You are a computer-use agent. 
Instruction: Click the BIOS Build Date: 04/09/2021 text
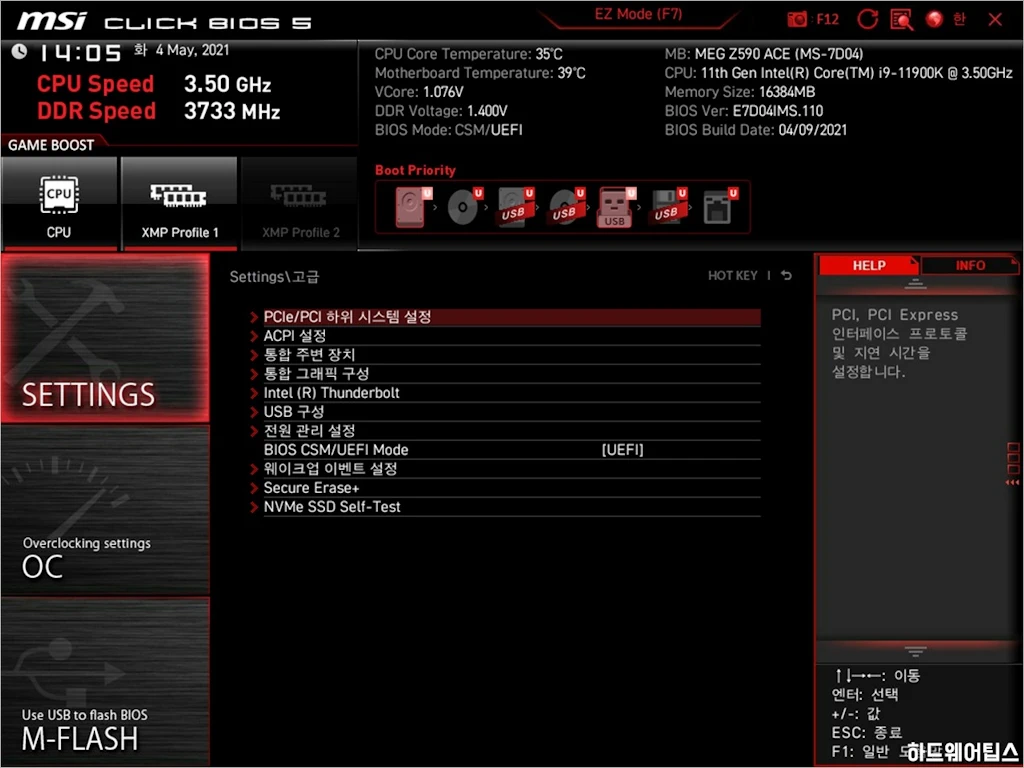coord(756,130)
